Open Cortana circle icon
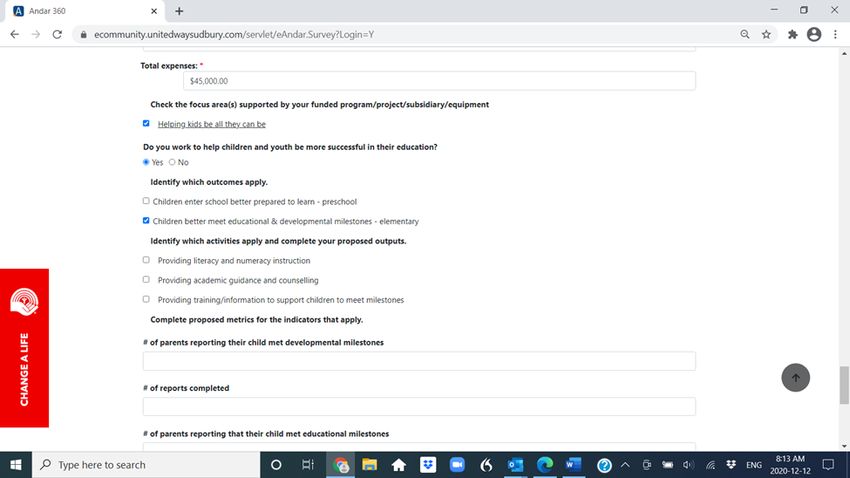Screen dimensions: 850x478 [276, 464]
